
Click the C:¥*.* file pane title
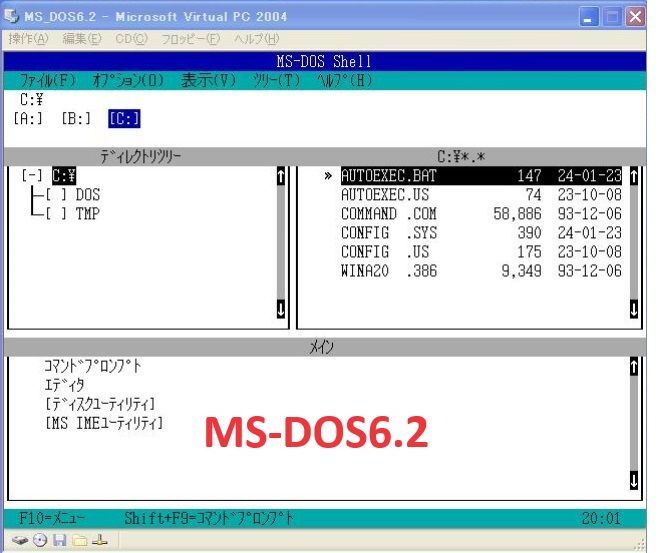461,157
